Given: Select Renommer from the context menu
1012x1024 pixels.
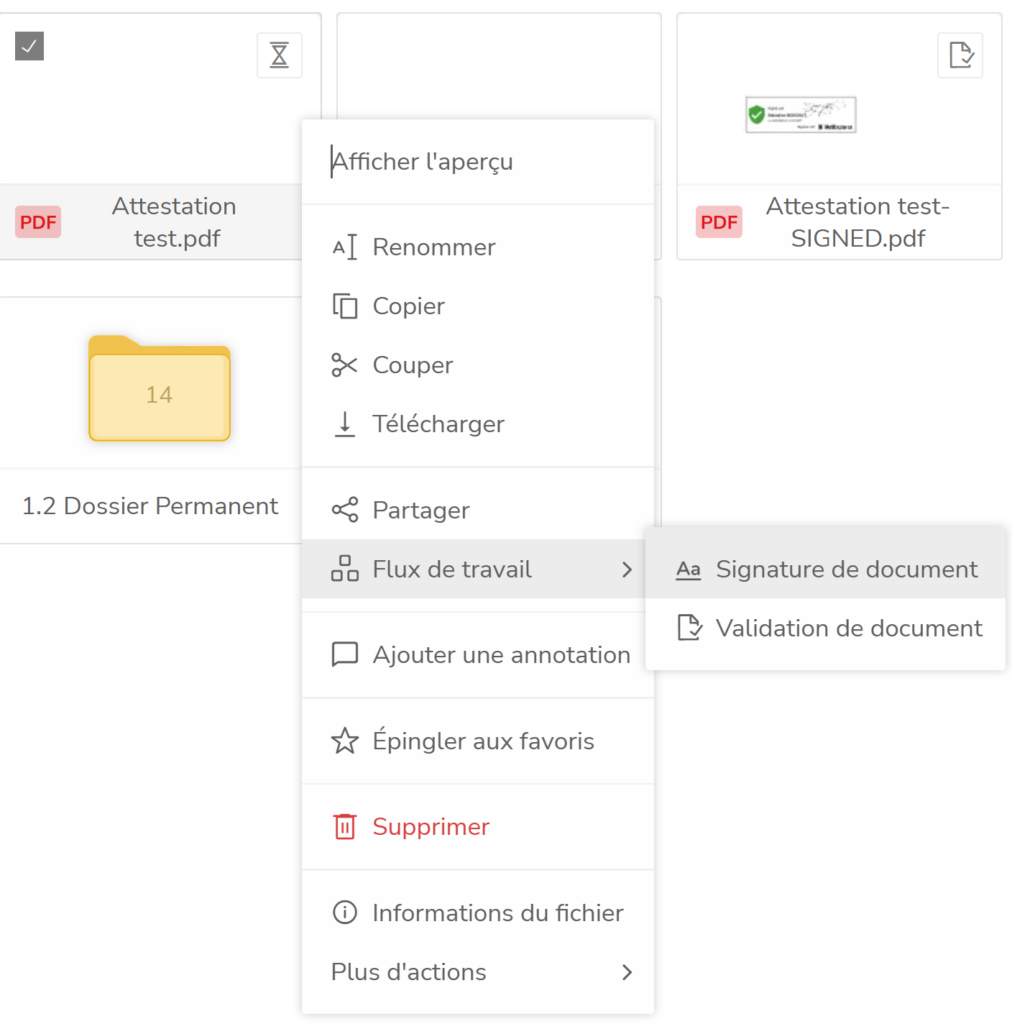Looking at the screenshot, I should pyautogui.click(x=433, y=247).
